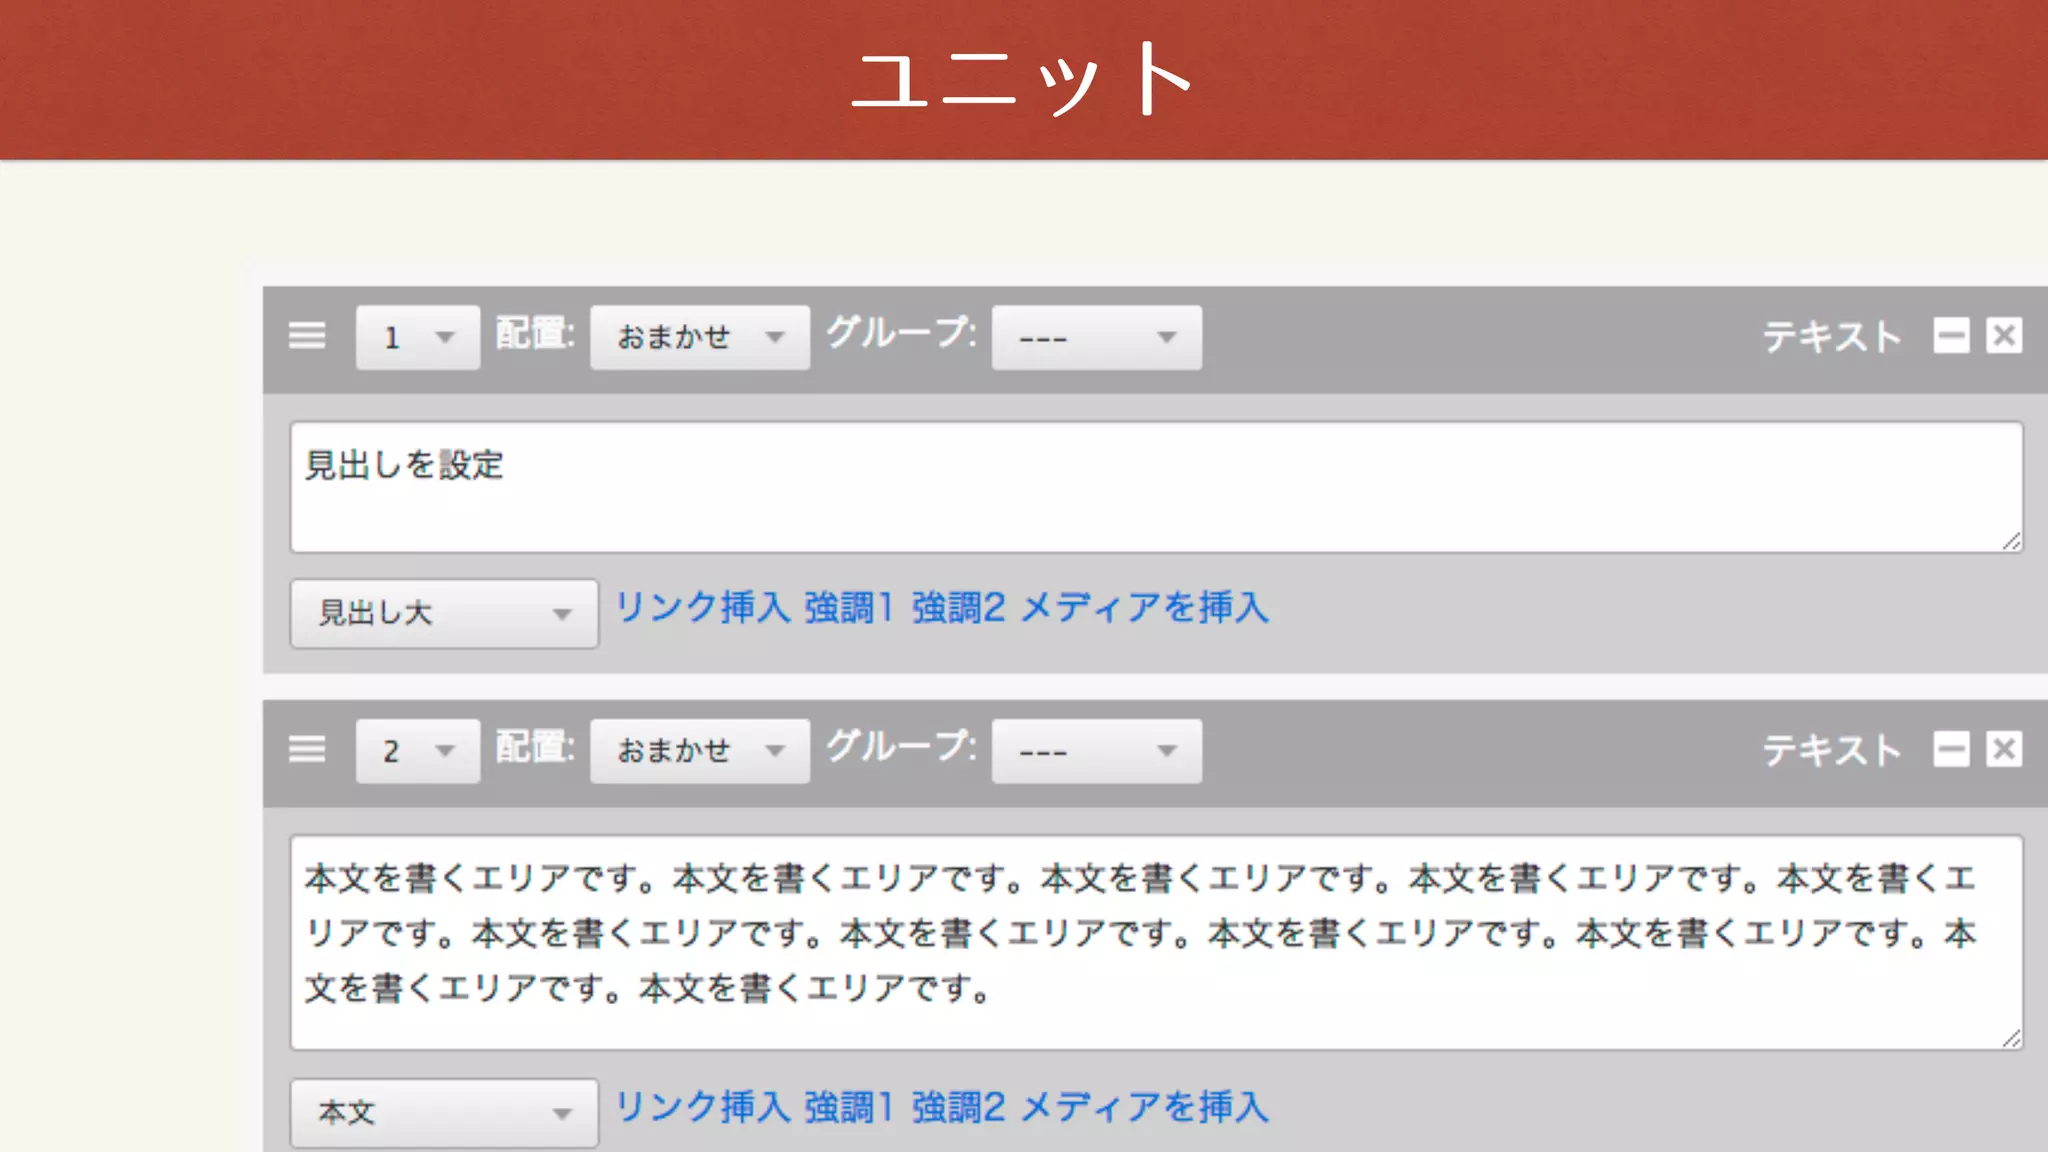This screenshot has height=1152, width=2048.
Task: Click the body textarea resize grip
Action: click(2012, 1039)
